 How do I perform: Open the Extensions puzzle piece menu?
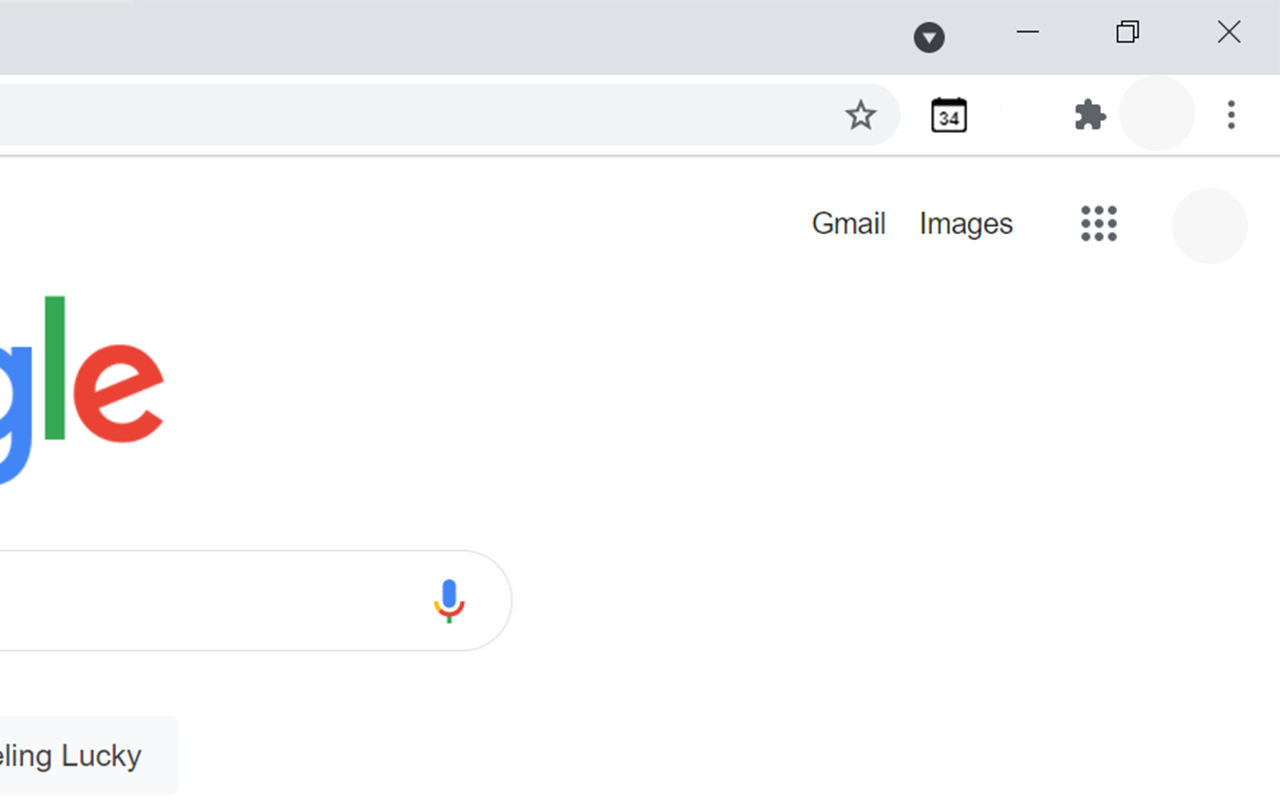click(1090, 115)
